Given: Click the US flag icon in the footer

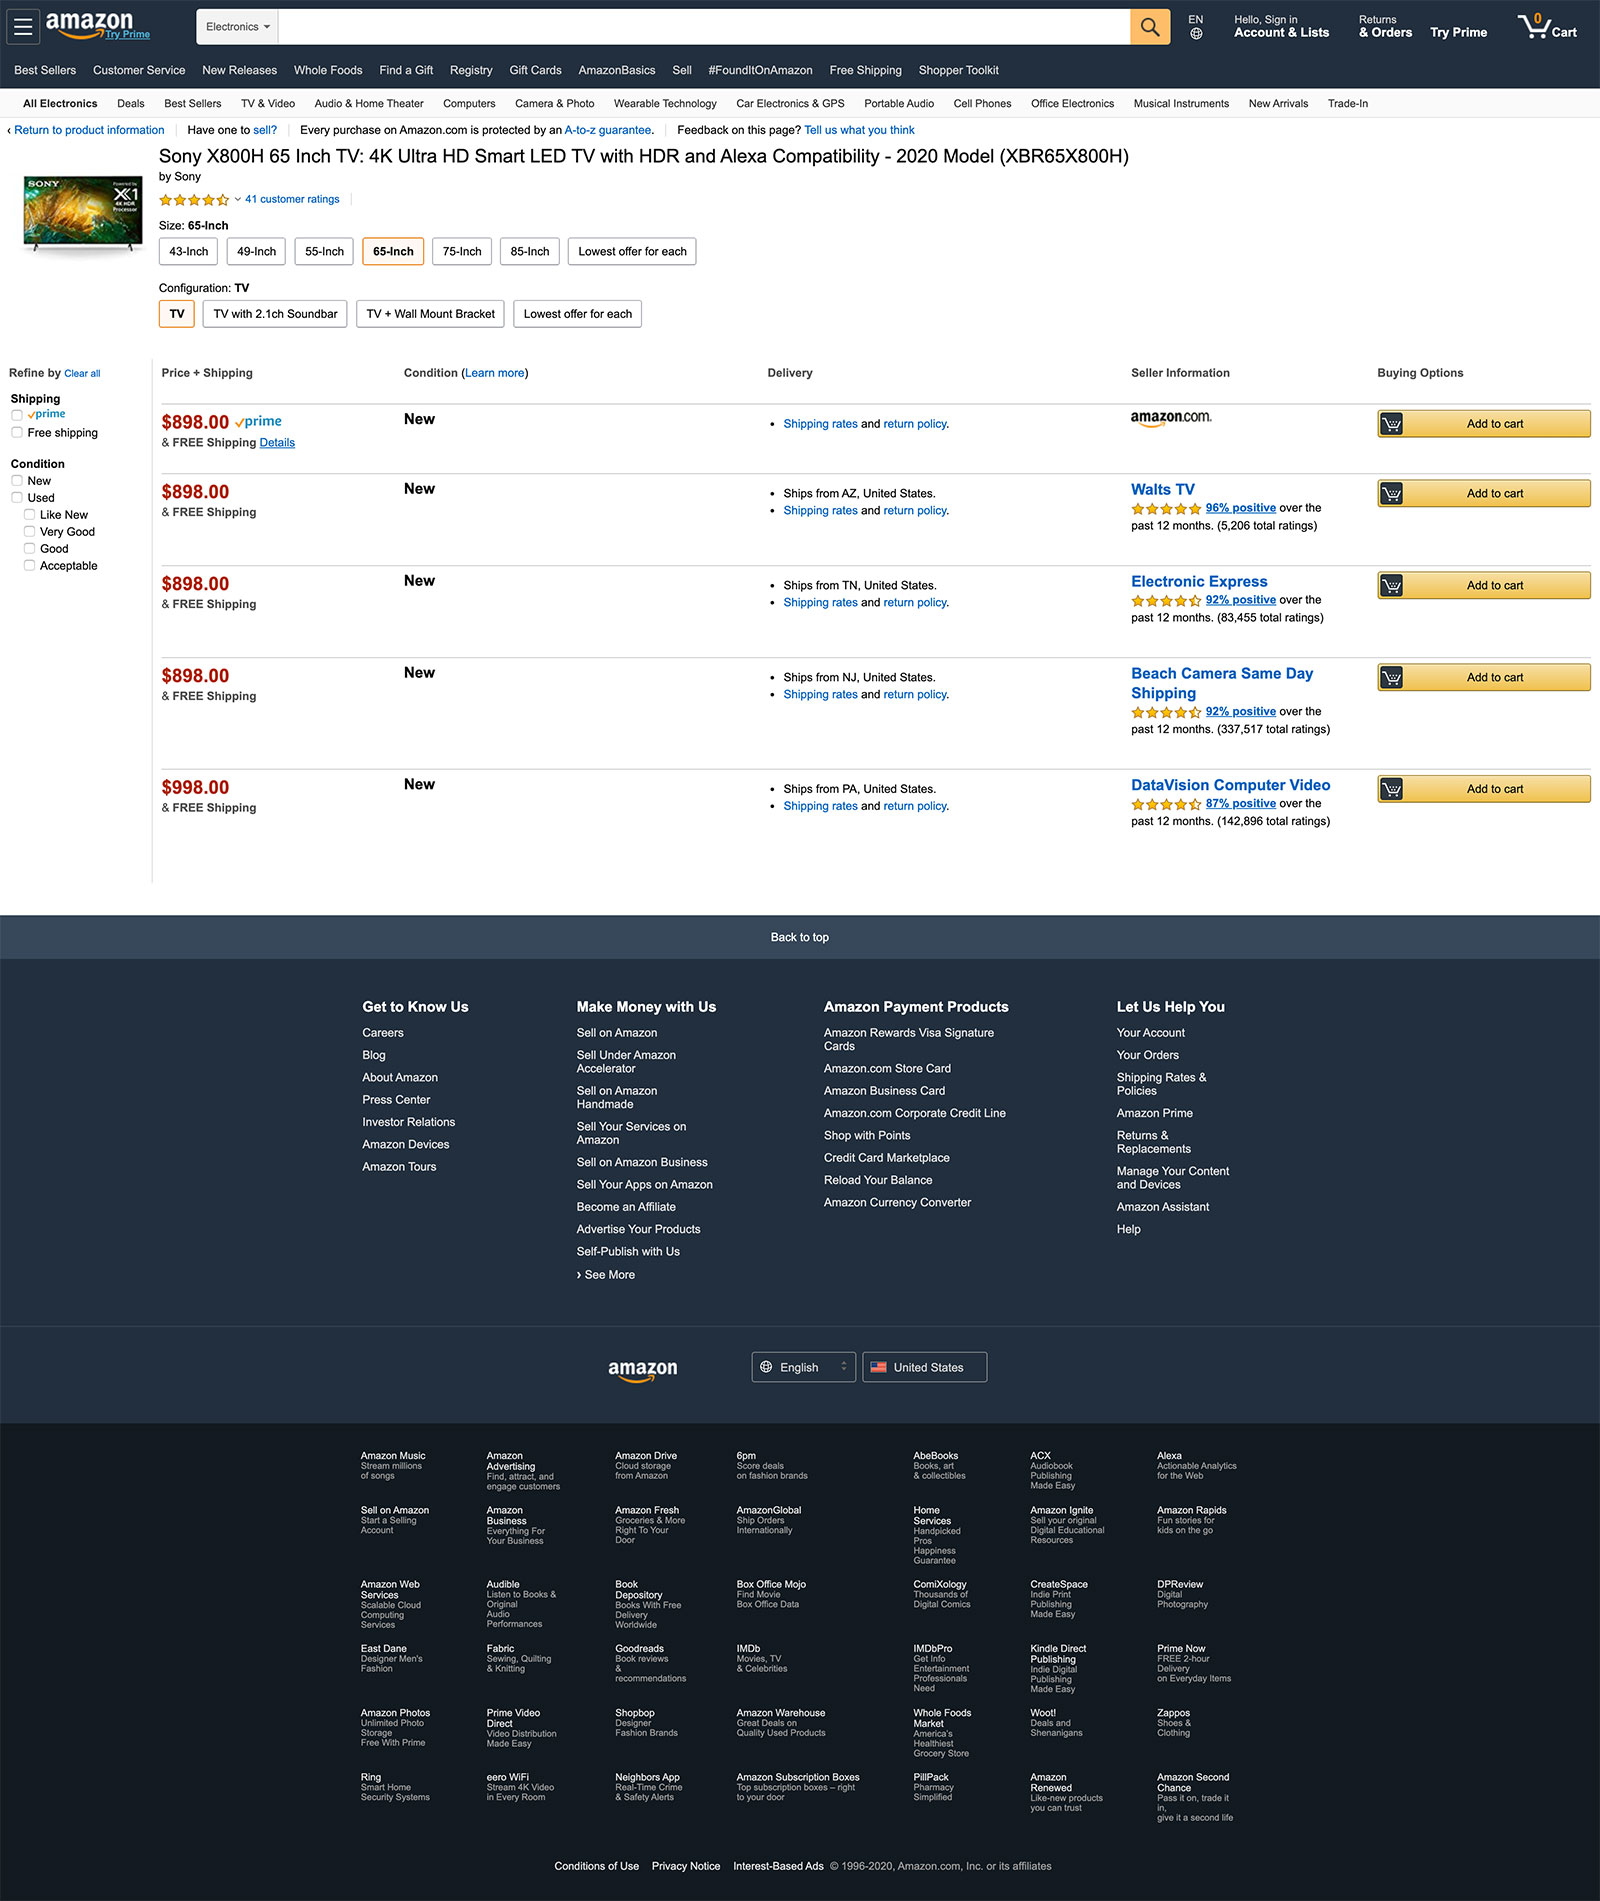Looking at the screenshot, I should click(880, 1367).
